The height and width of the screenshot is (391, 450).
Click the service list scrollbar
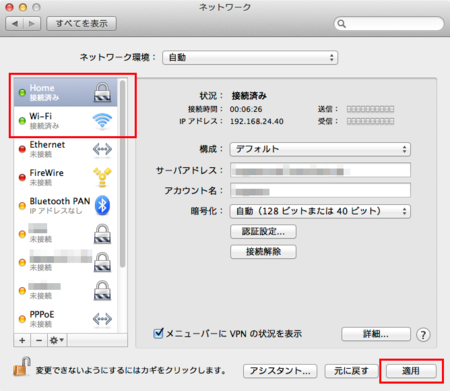click(122, 173)
